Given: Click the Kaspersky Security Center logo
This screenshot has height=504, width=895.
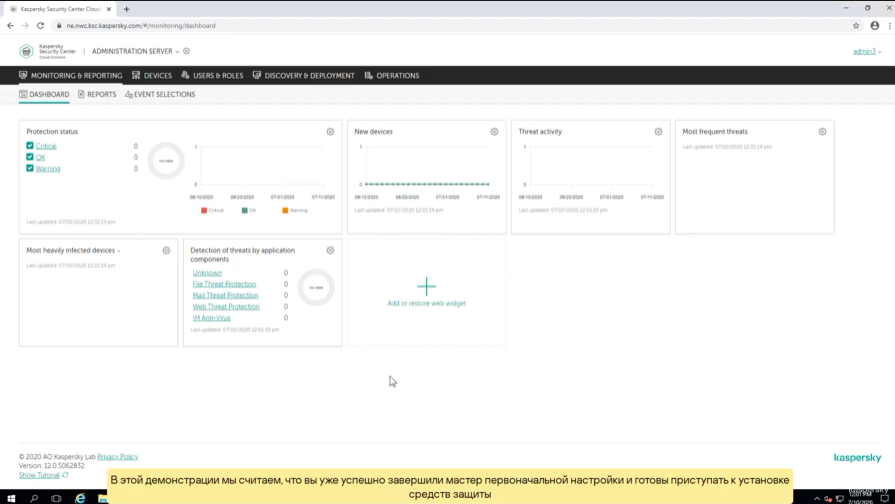Looking at the screenshot, I should 47,51.
